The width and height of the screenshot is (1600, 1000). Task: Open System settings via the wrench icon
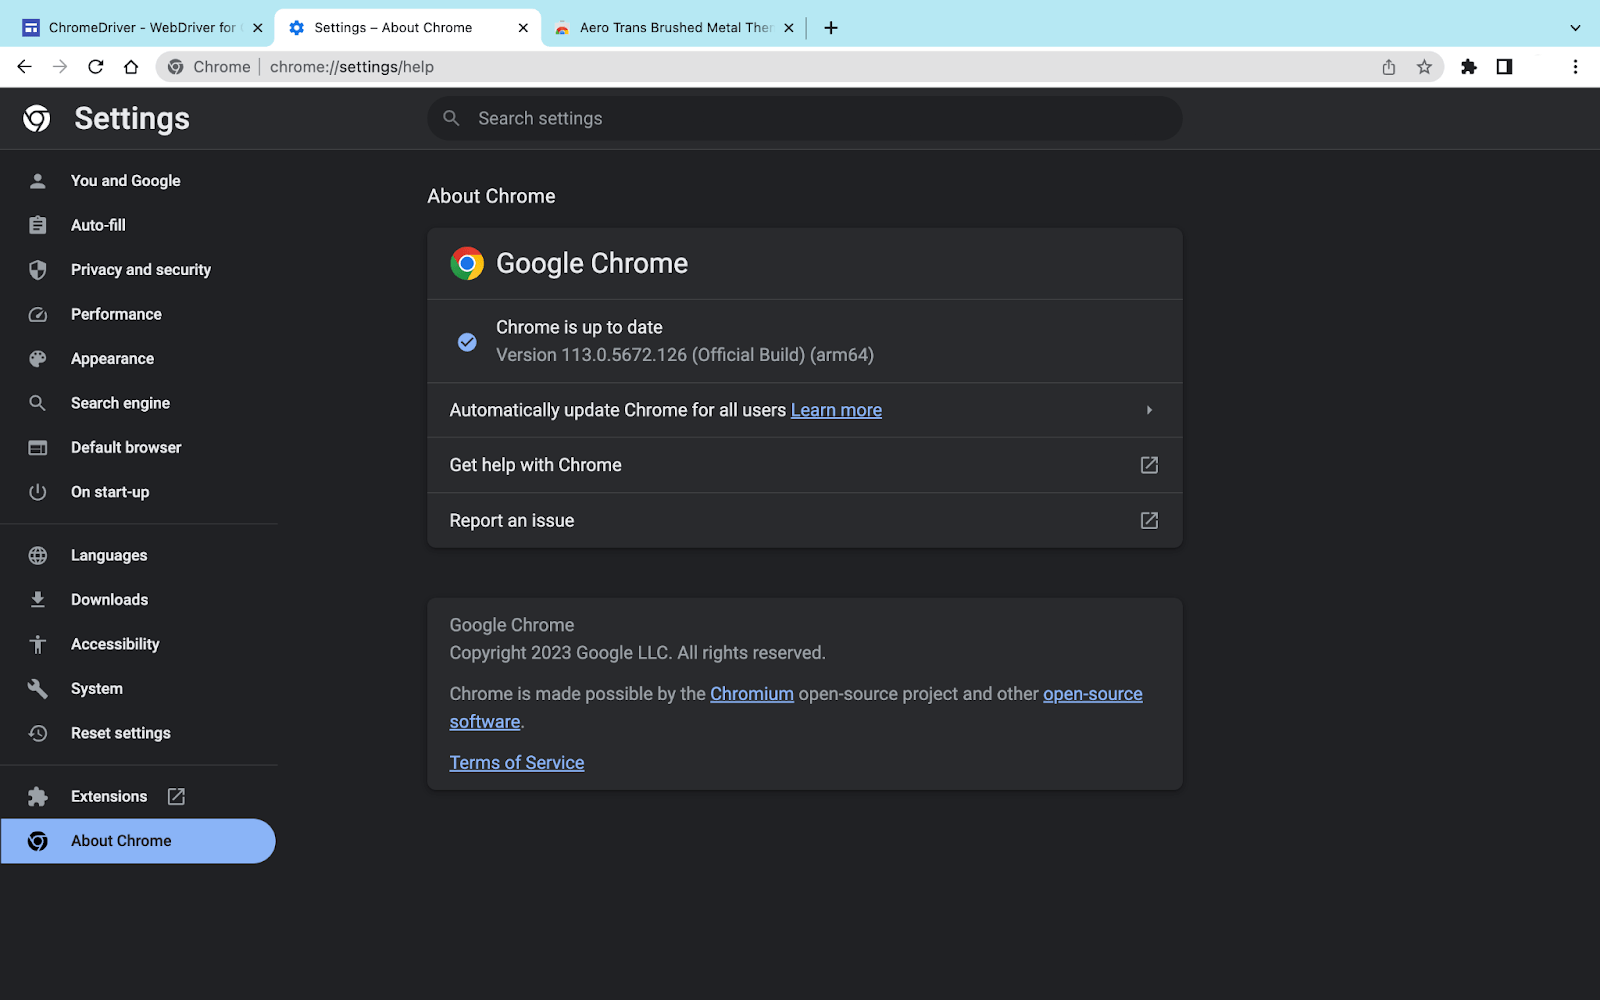point(37,688)
